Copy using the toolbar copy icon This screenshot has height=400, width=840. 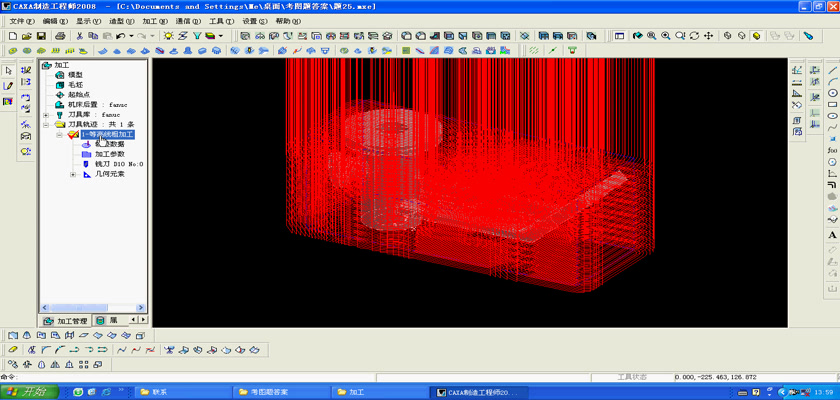tap(93, 36)
